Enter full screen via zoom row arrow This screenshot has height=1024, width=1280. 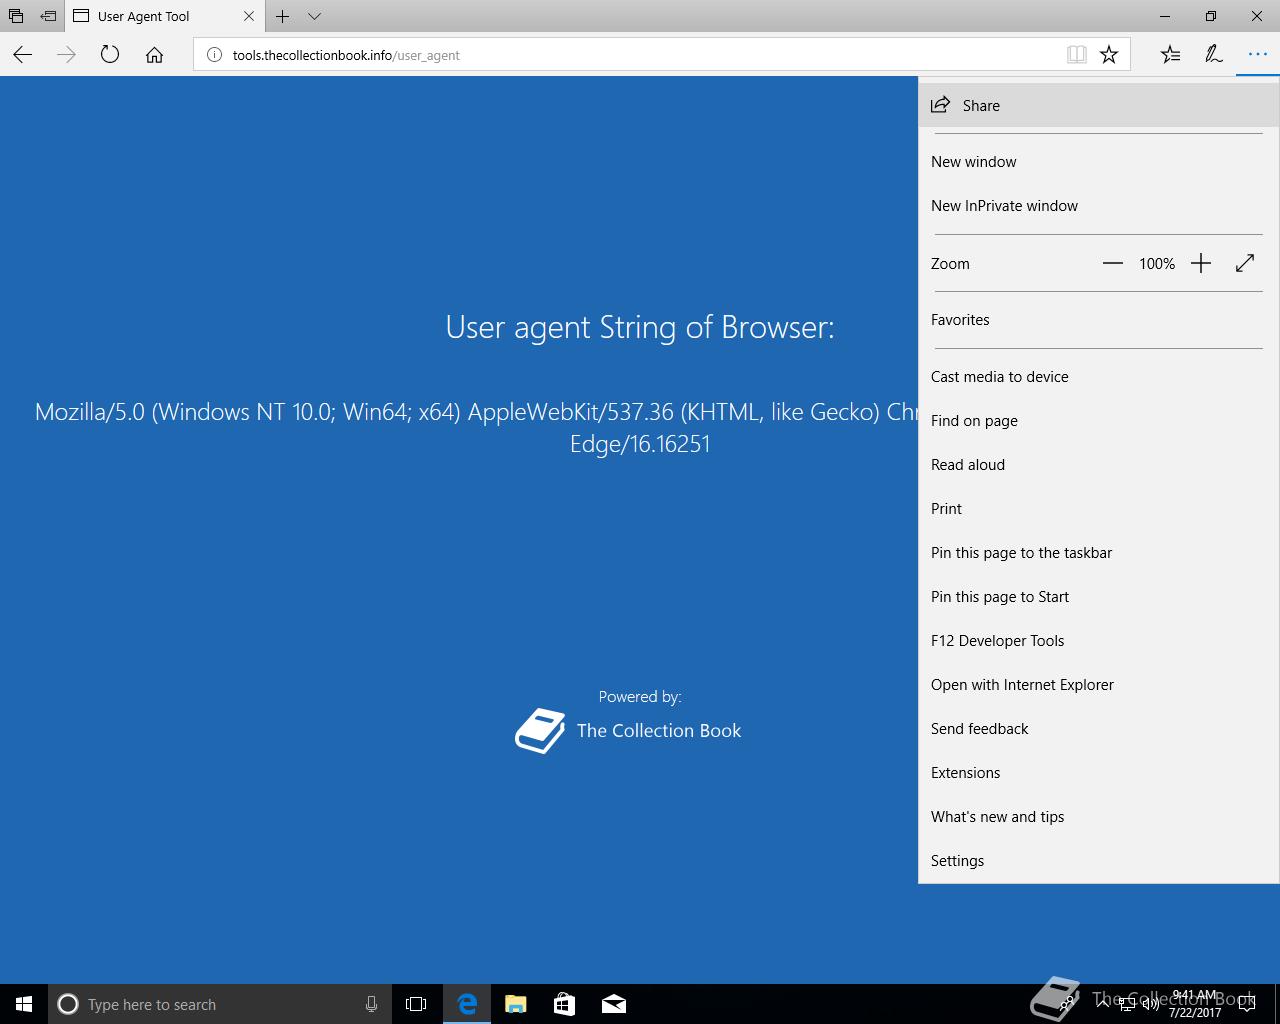(x=1245, y=263)
